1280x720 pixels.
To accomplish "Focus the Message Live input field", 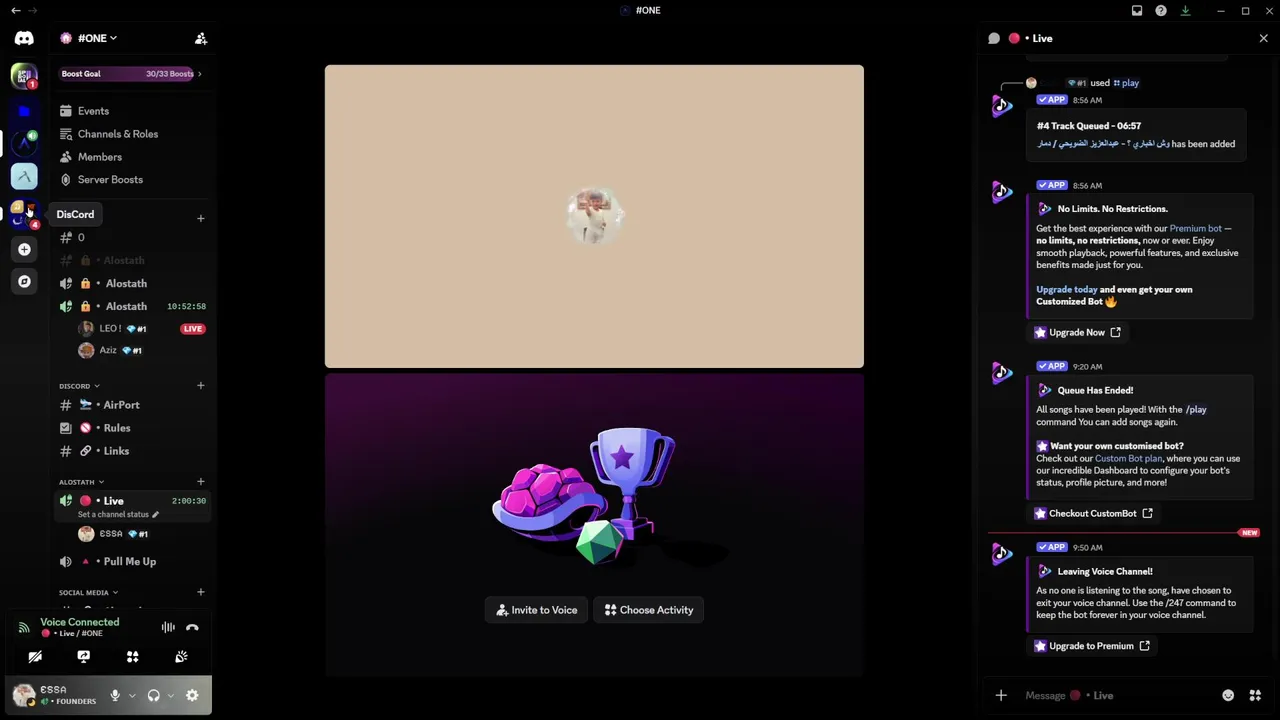I will tap(1115, 696).
